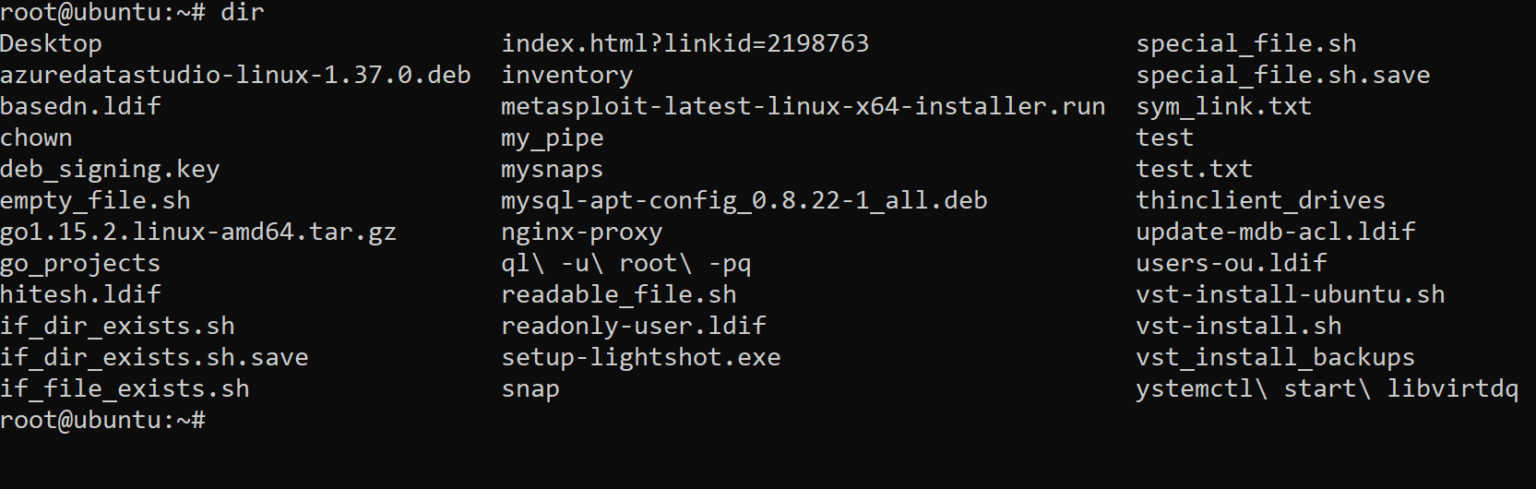
Task: Click azuredatastudio-linux-1.37.0.deb in the listing
Action: click(x=235, y=75)
